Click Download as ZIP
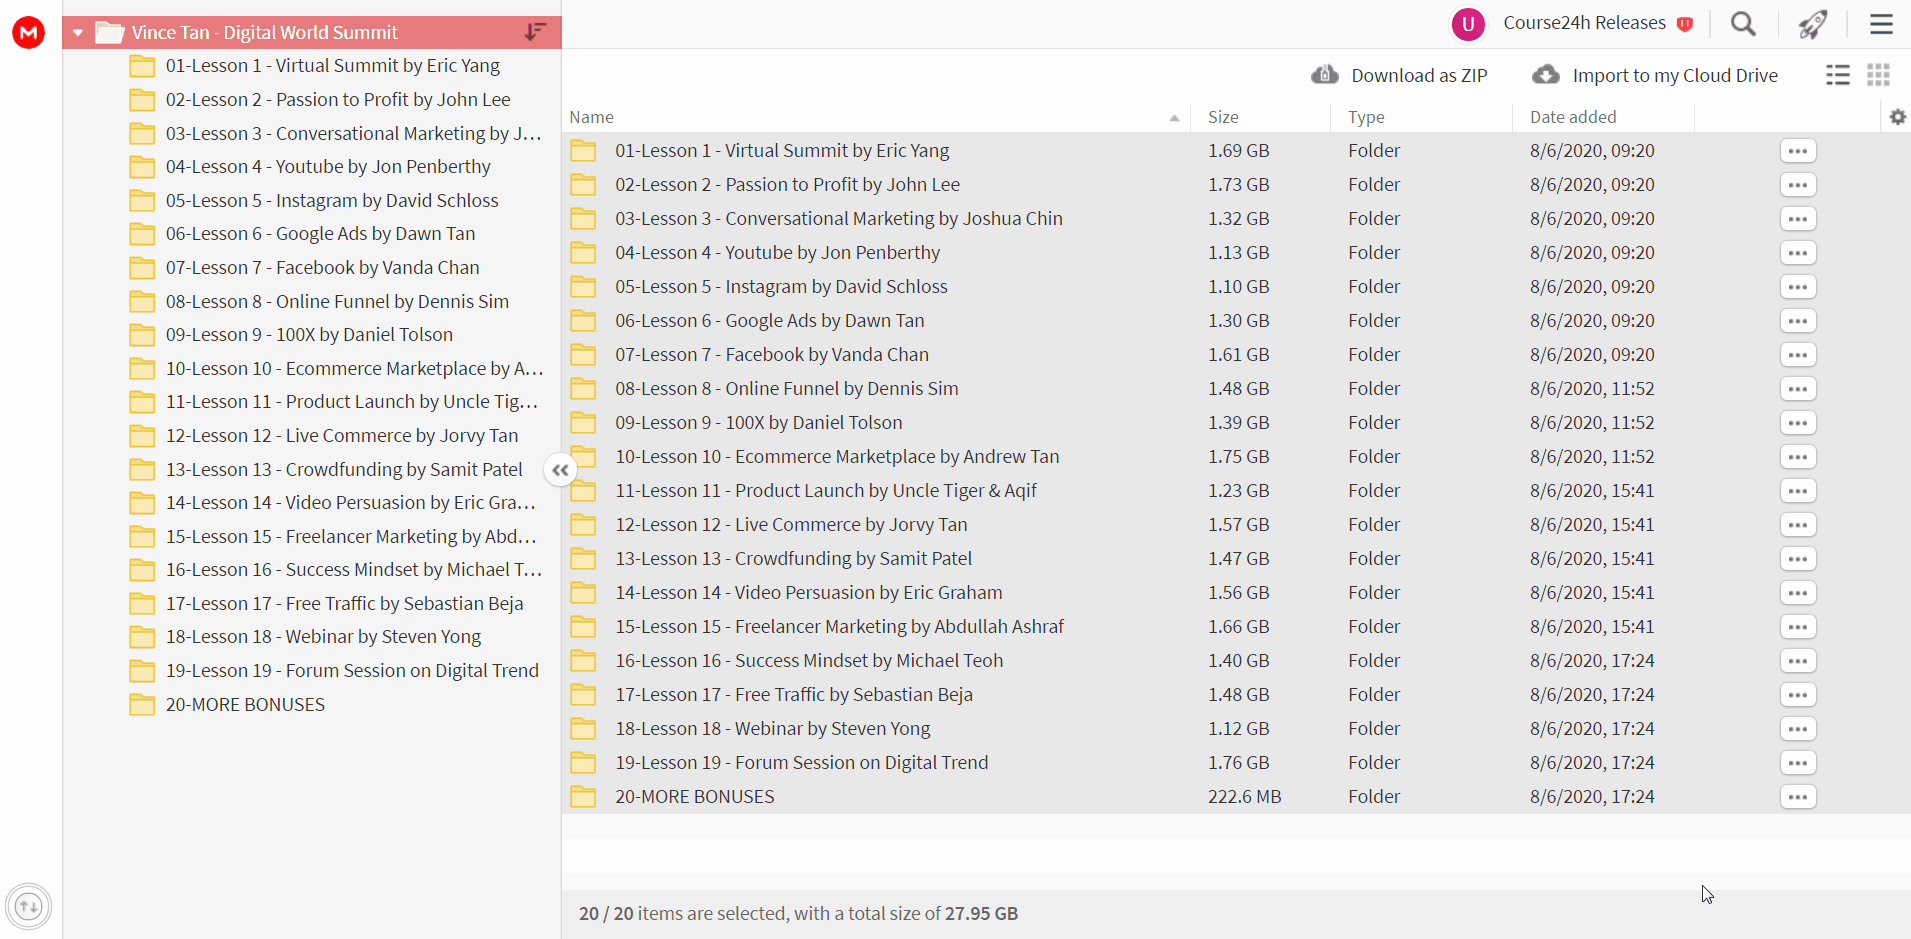The width and height of the screenshot is (1911, 939). click(x=1400, y=75)
